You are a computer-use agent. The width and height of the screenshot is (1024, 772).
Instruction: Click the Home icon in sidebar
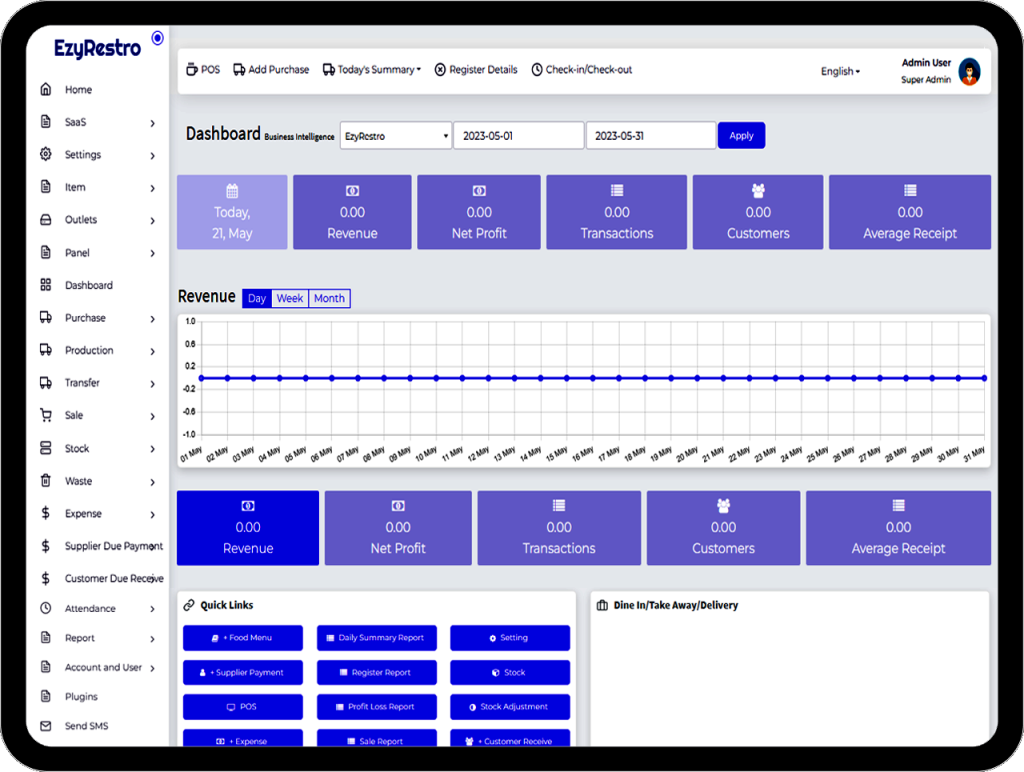click(46, 90)
